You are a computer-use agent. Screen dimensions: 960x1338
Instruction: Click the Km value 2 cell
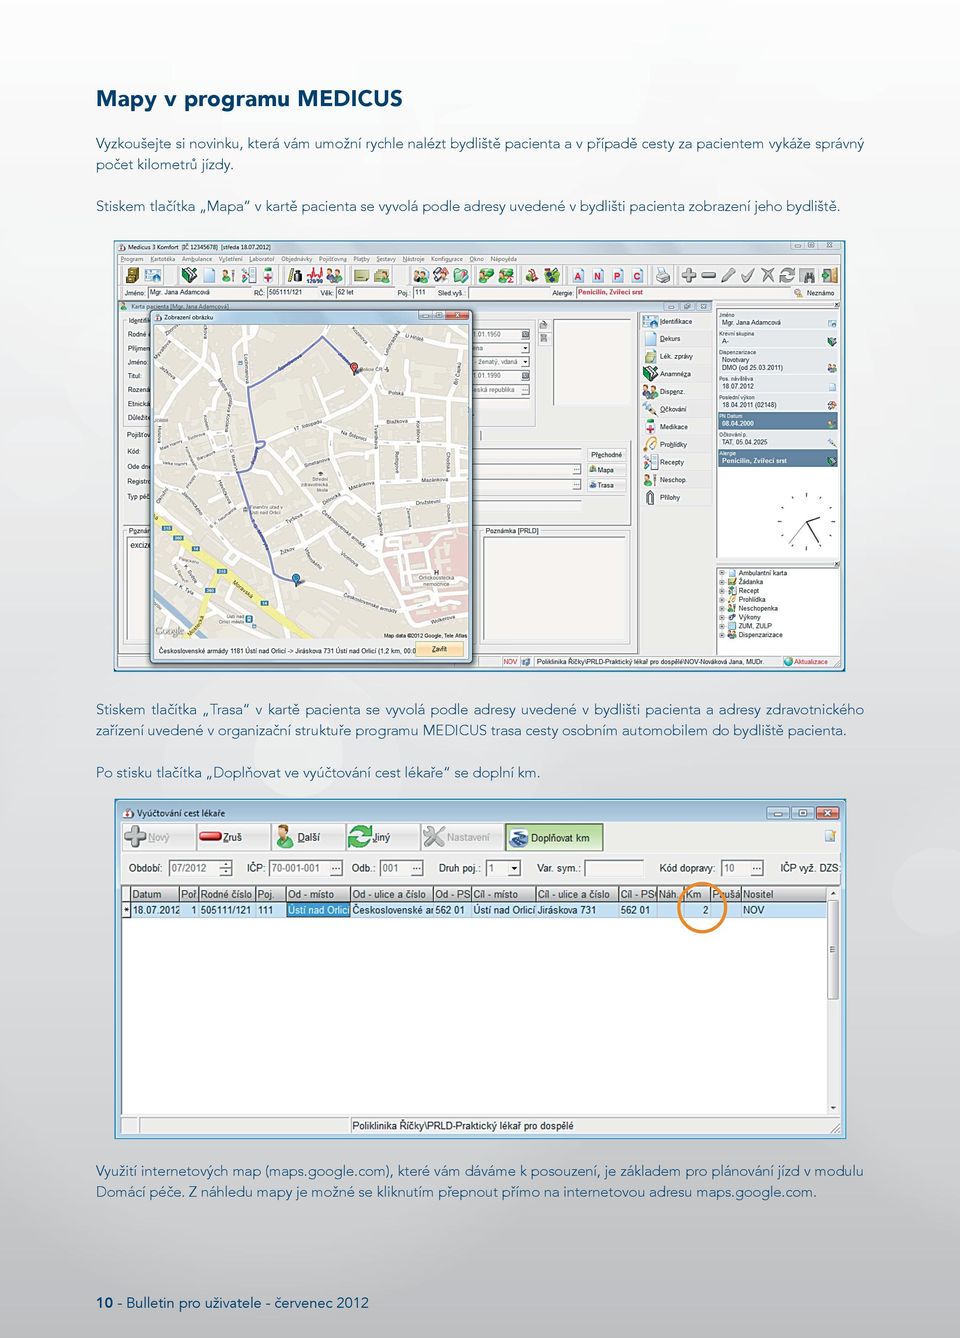(x=698, y=910)
